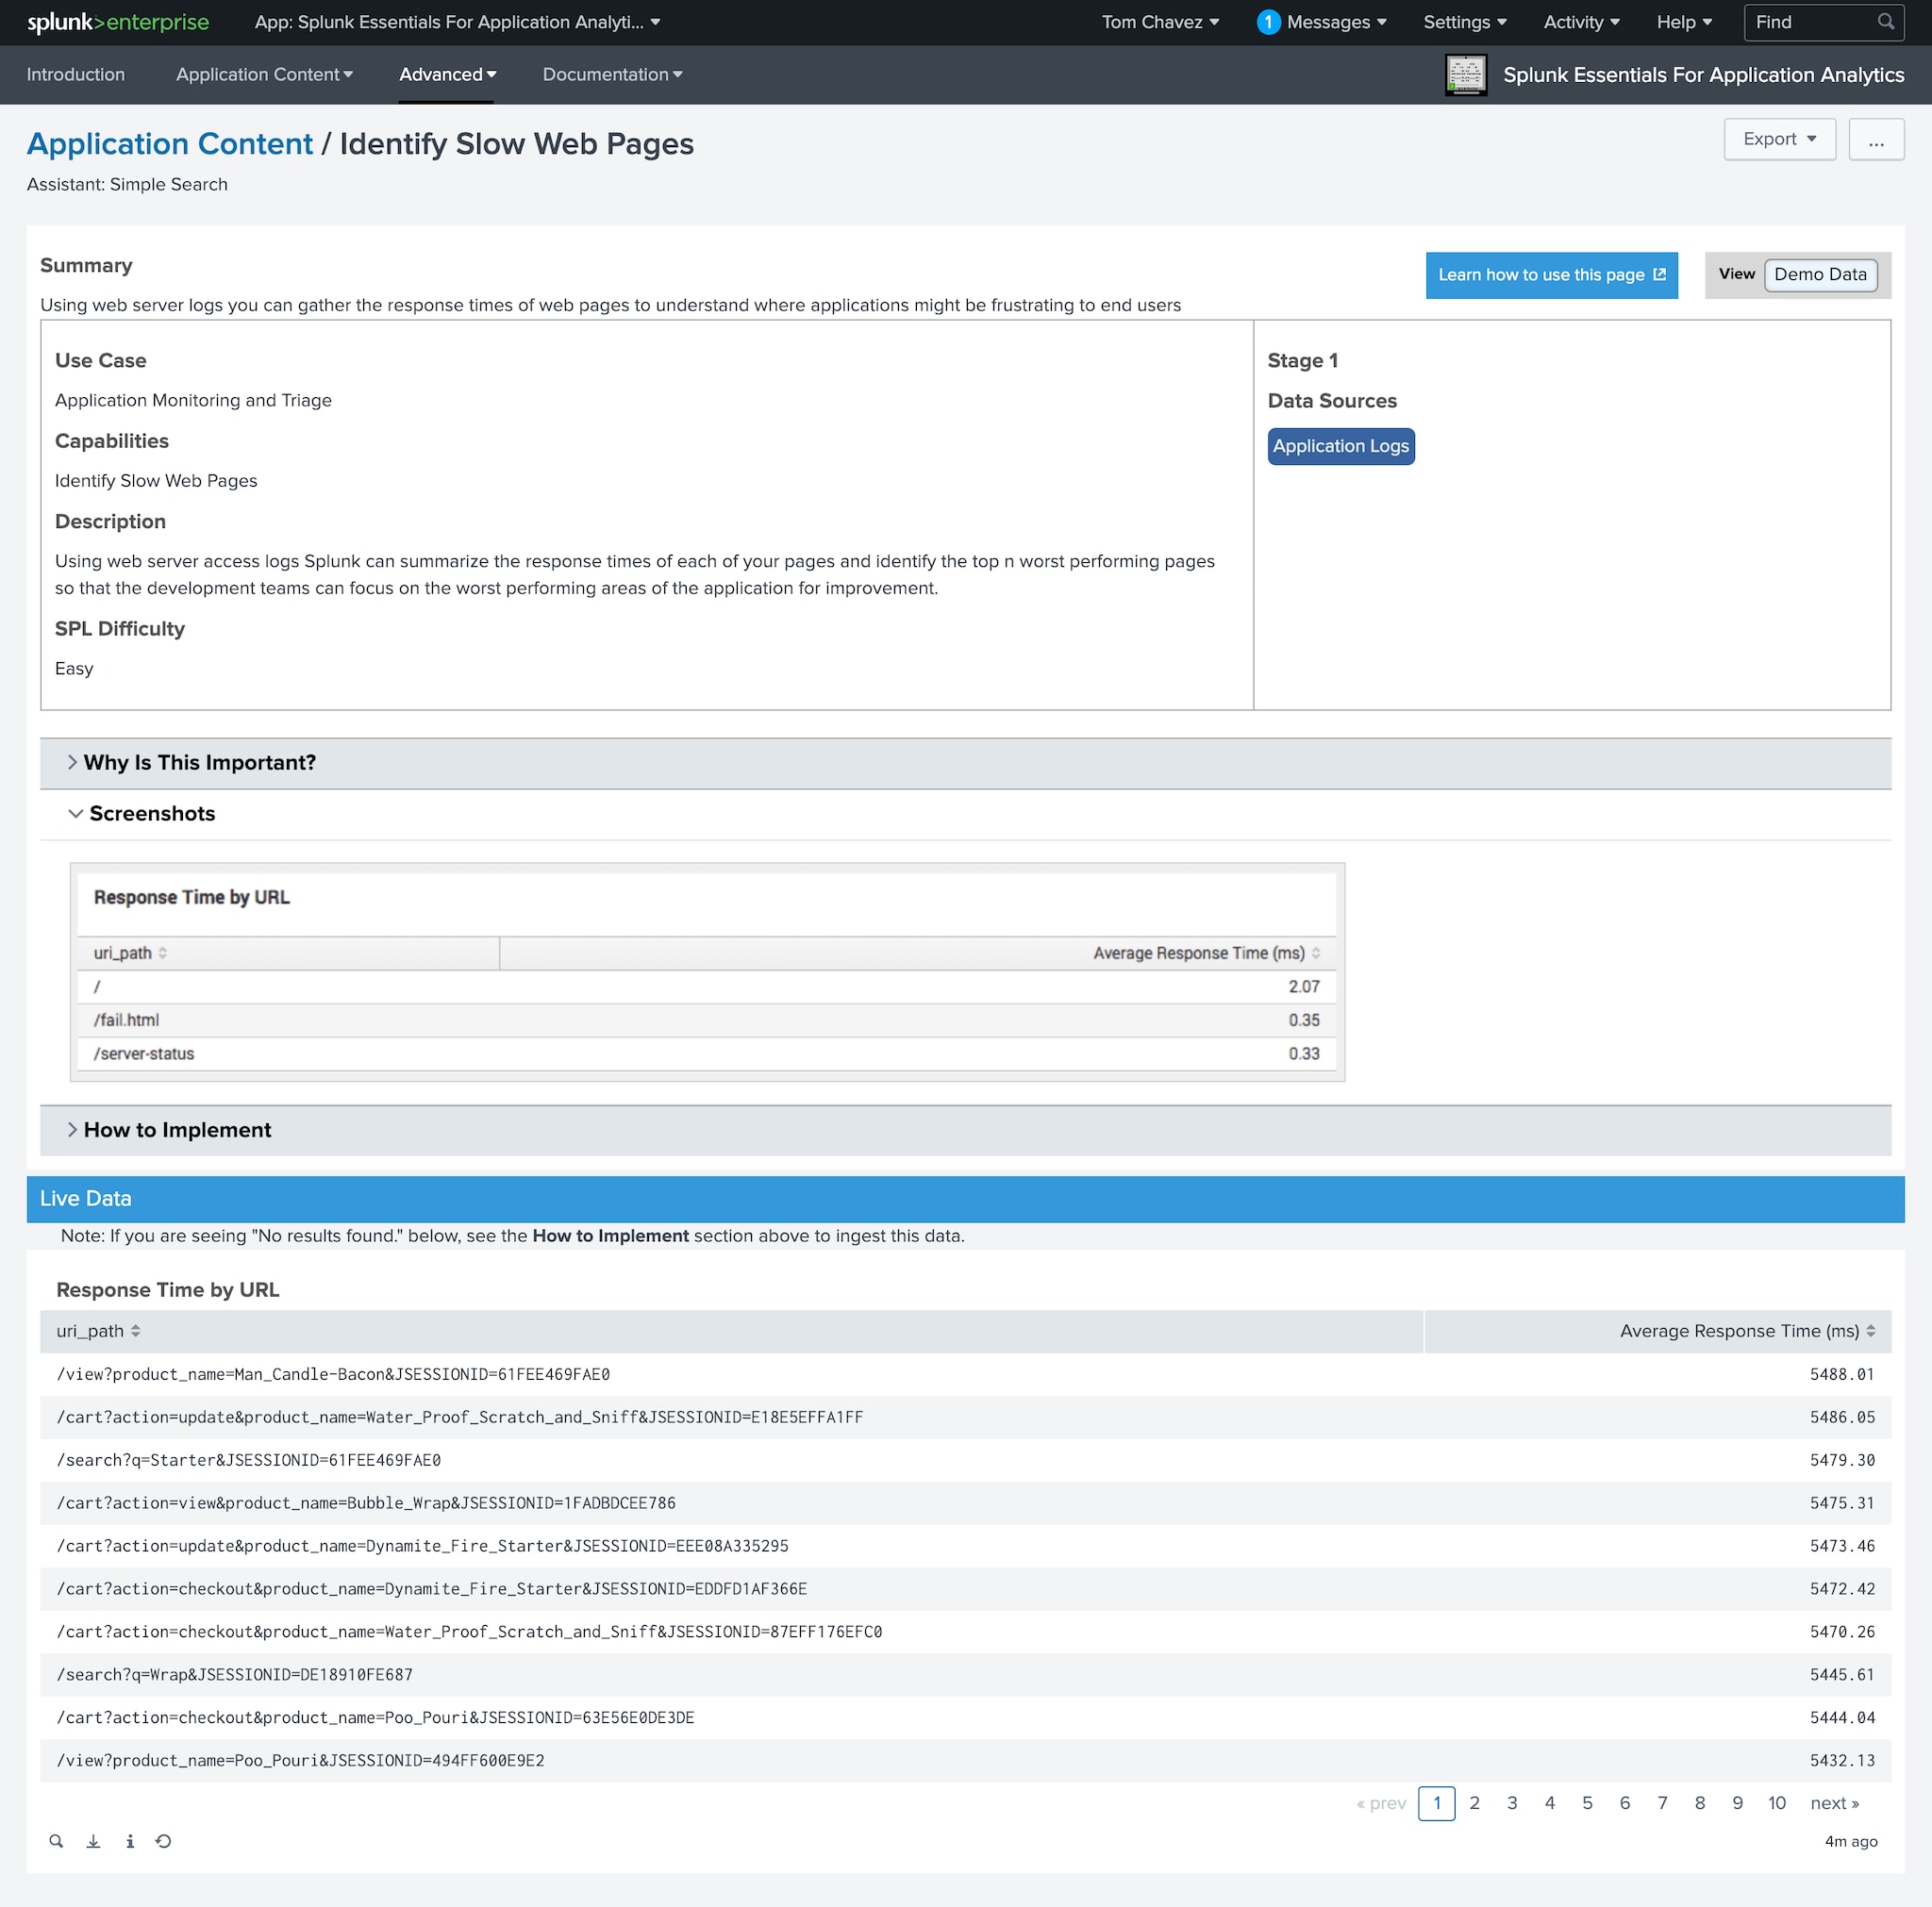Click value 5470.26 in the table
This screenshot has height=1907, width=1932.
[x=1842, y=1632]
